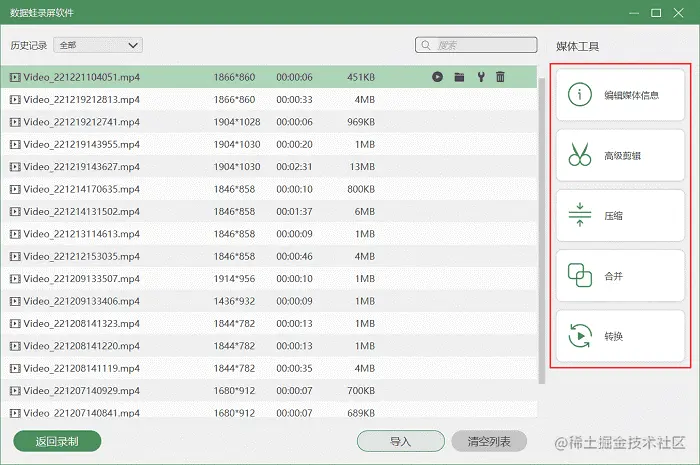Viewport: 700px width, 465px height.
Task: Click 00:00:33 duration value
Action: [x=294, y=100]
